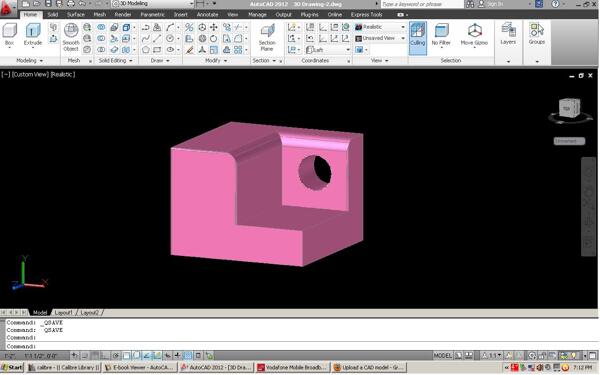The image size is (600, 375).
Task: Click the No Filter selection icon
Action: pos(441,34)
